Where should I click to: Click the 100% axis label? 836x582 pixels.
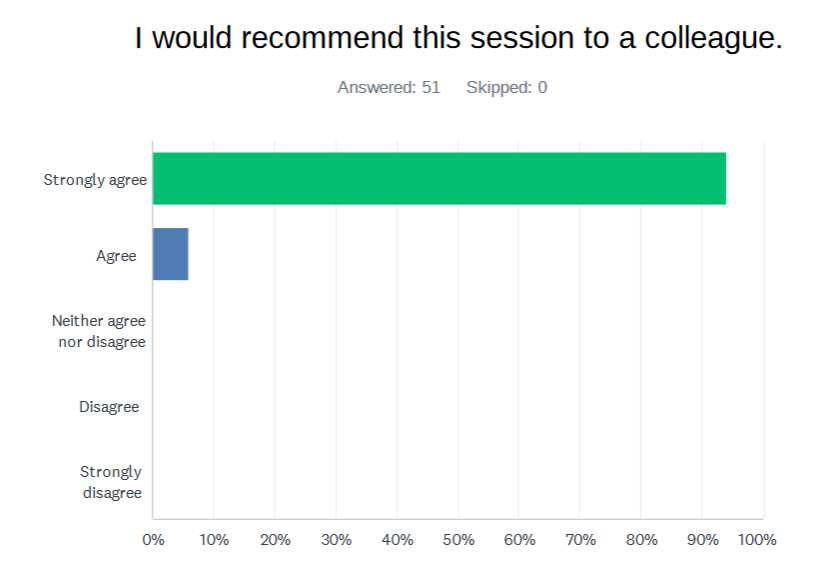click(757, 540)
